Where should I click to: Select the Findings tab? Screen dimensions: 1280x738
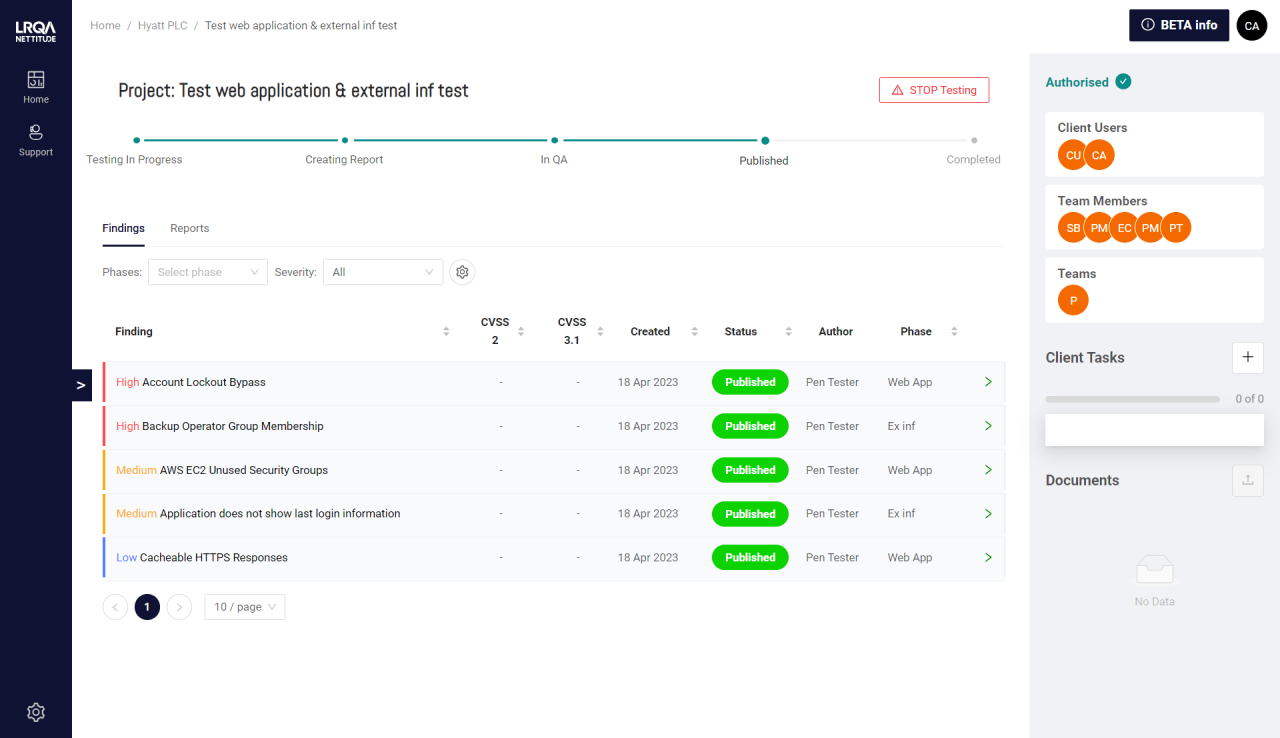[x=122, y=228]
